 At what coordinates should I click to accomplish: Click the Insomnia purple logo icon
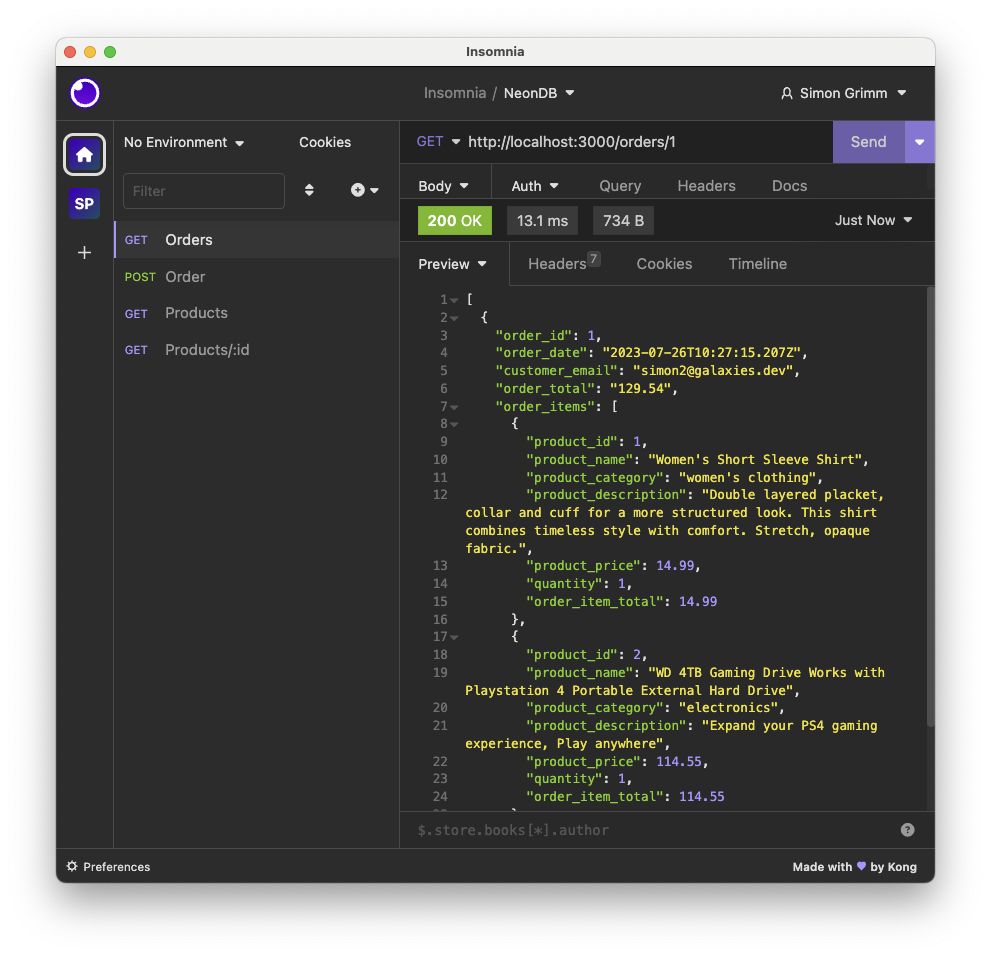[85, 93]
